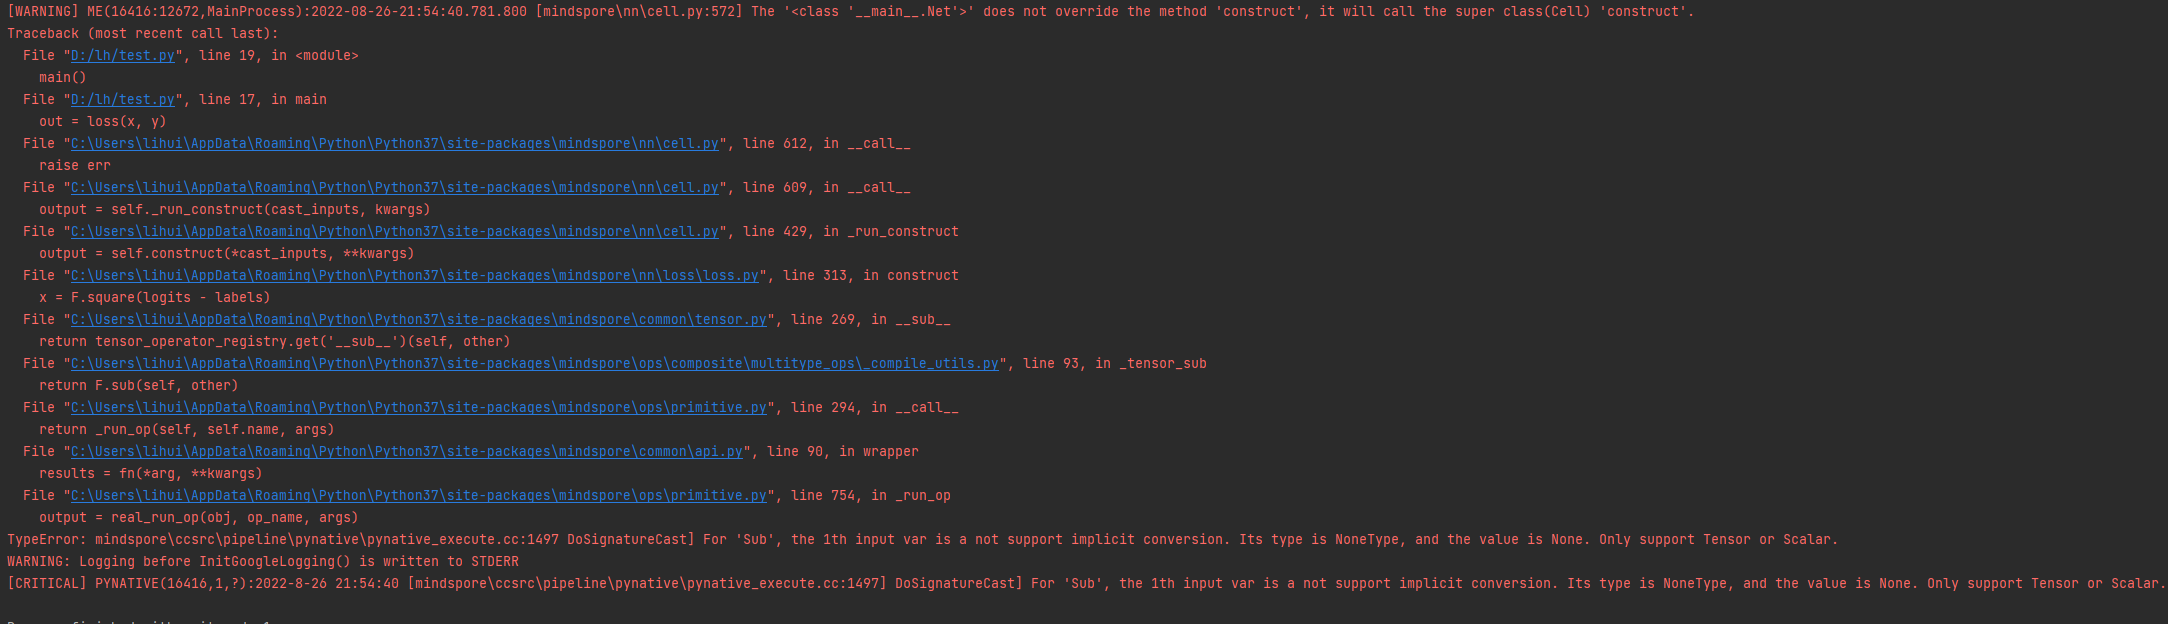Click the 'Traceback (most recent call last)' line
The width and height of the screenshot is (2168, 624).
point(142,34)
